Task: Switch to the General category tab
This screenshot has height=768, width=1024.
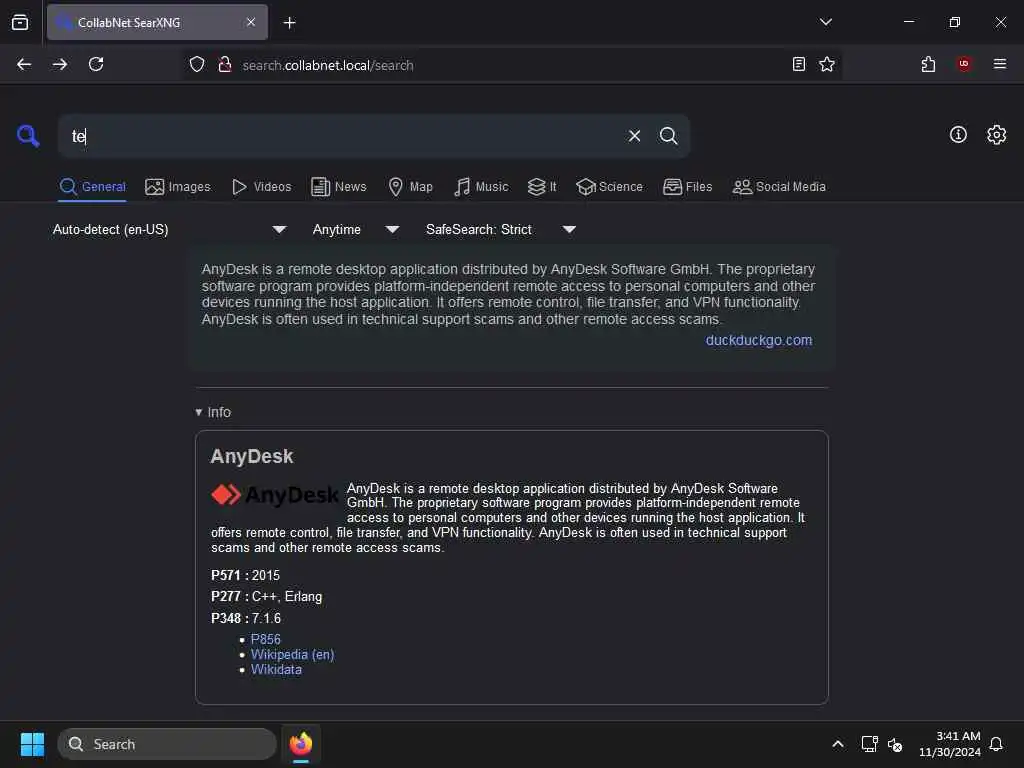Action: click(x=92, y=187)
